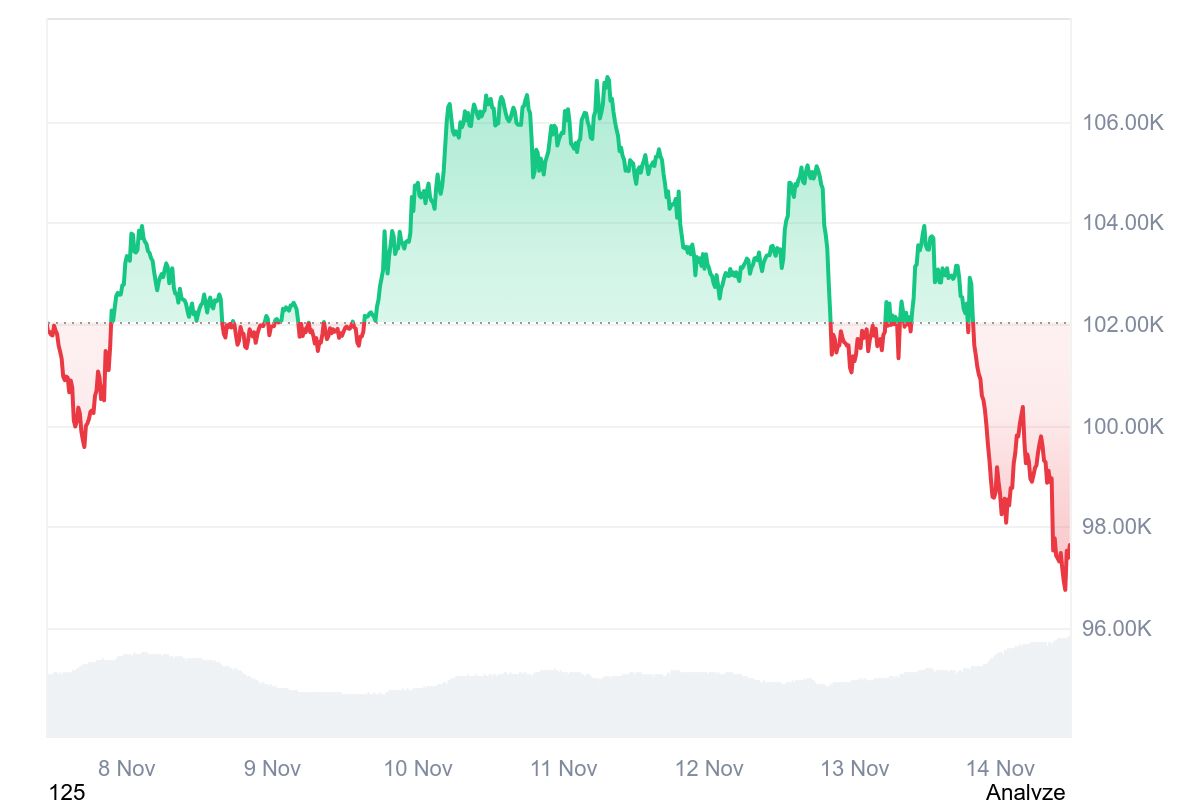Click the 12 Nov axis label
This screenshot has height=800, width=1200.
[709, 769]
